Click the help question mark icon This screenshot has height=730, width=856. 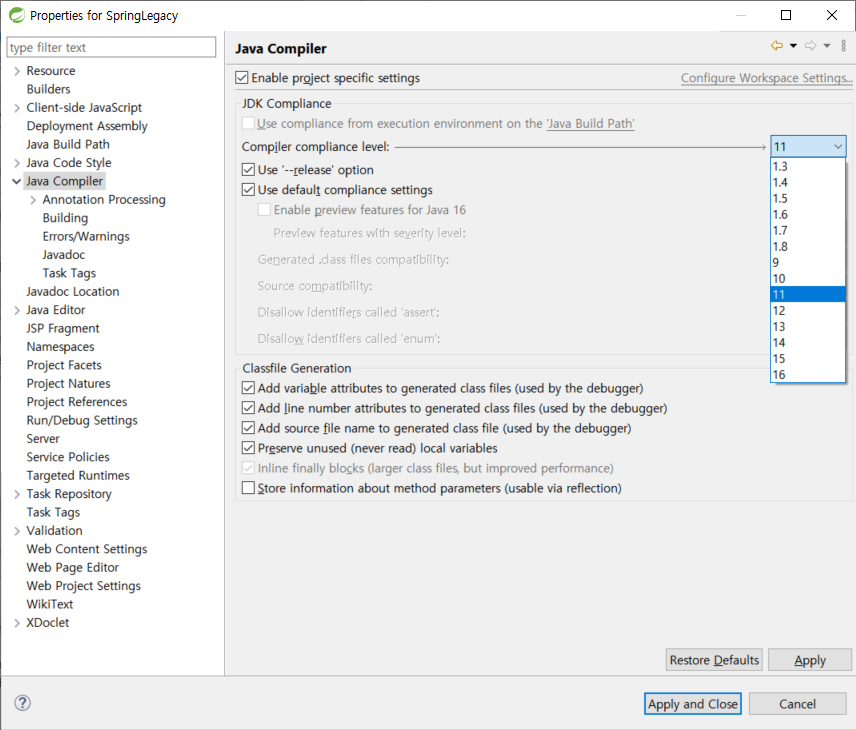22,703
